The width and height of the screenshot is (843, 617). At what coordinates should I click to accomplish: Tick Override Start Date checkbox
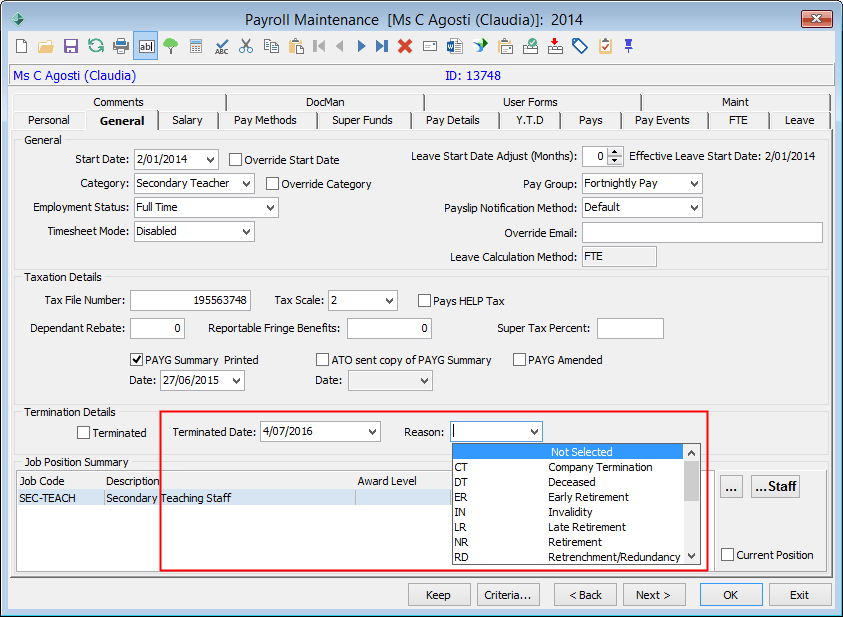tap(235, 160)
